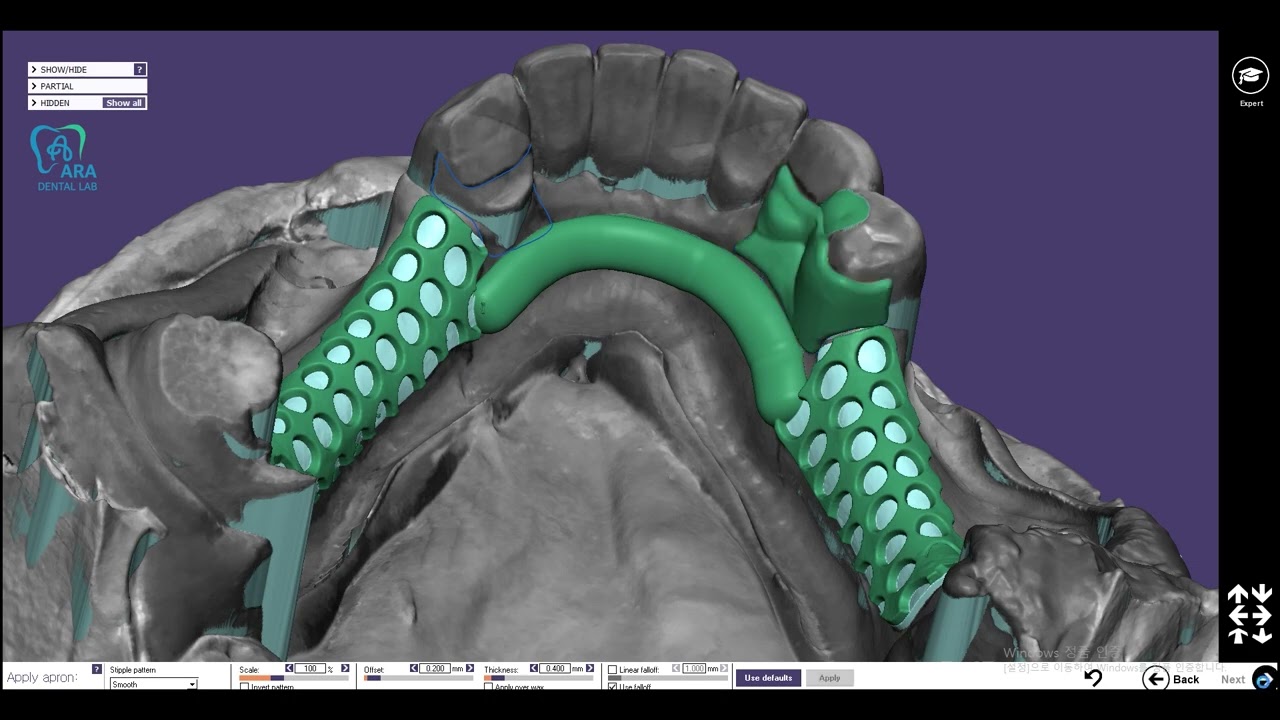
Task: Enable the Invert pattern checkbox
Action: coord(245,687)
